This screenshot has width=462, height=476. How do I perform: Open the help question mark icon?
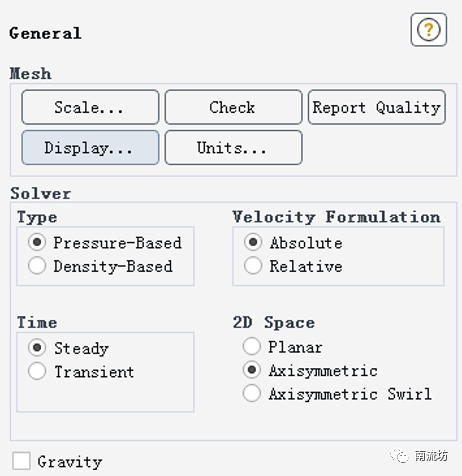428,30
